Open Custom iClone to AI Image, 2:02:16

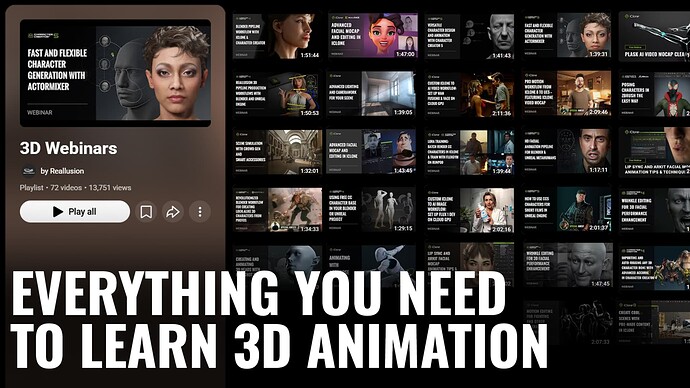click(470, 210)
